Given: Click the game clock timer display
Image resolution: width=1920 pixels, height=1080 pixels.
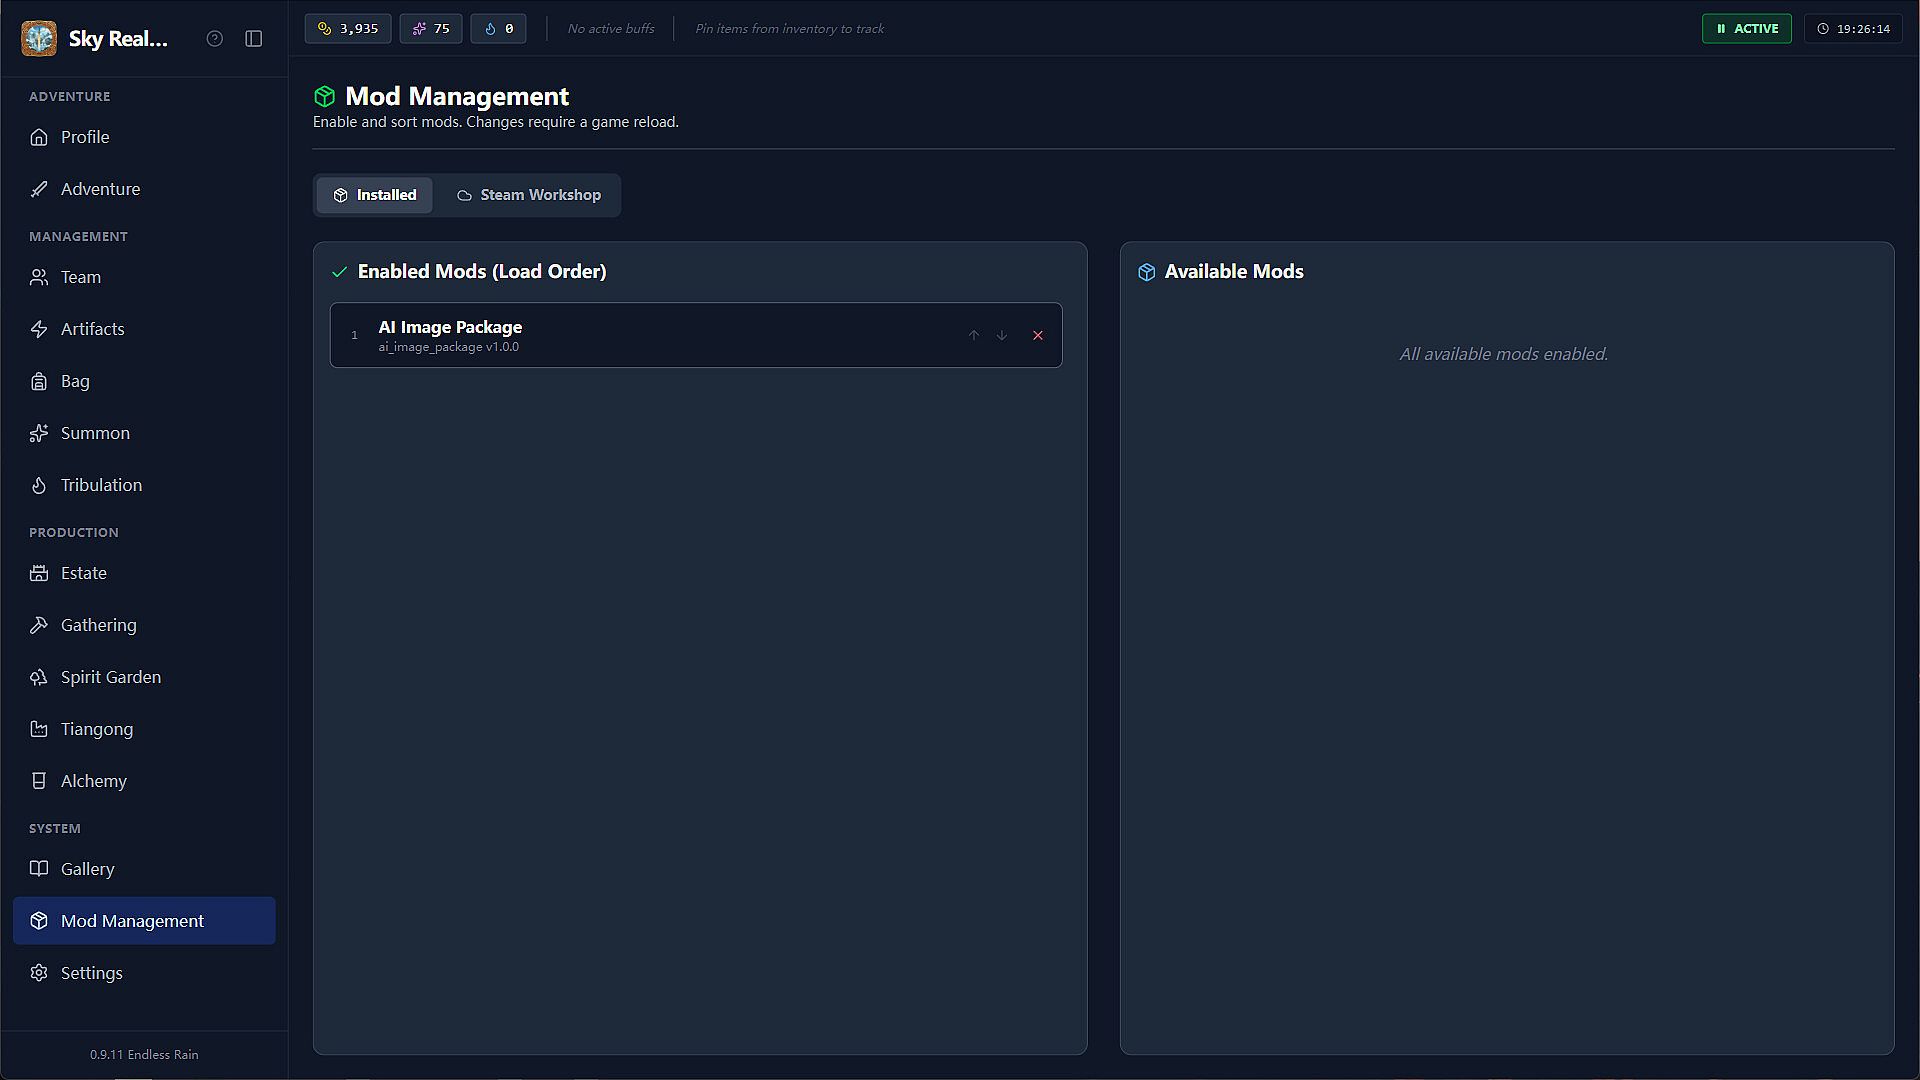Looking at the screenshot, I should click(x=1853, y=29).
